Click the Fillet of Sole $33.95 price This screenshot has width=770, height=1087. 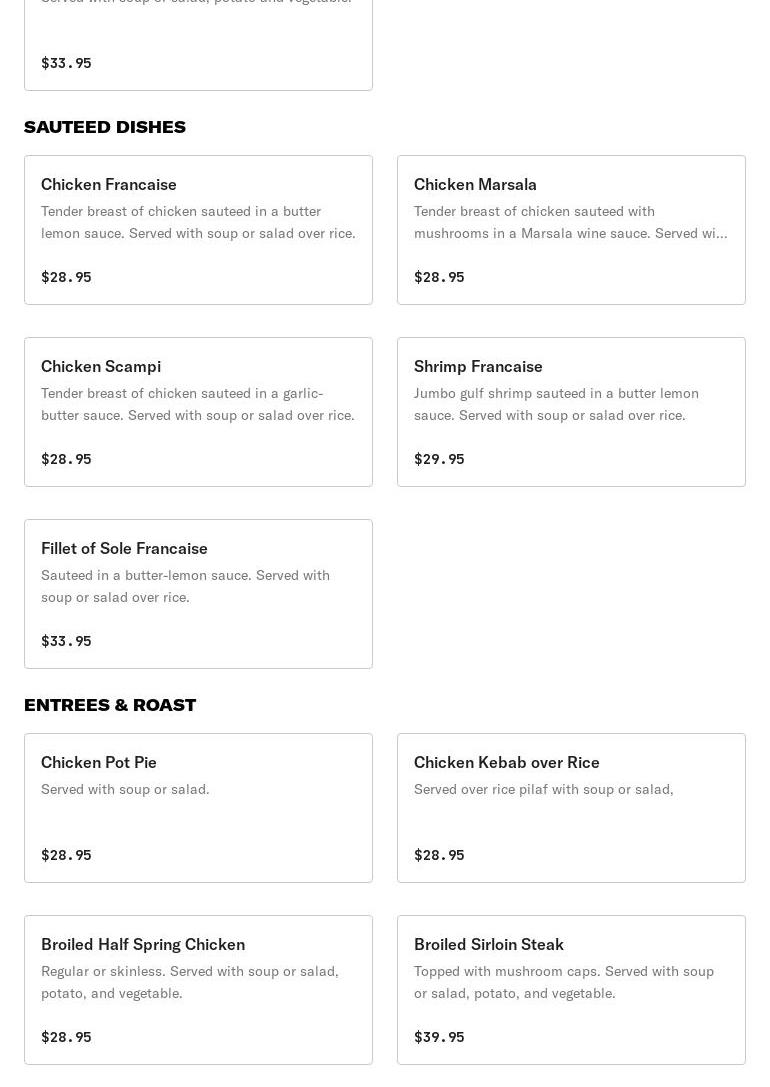pos(66,641)
